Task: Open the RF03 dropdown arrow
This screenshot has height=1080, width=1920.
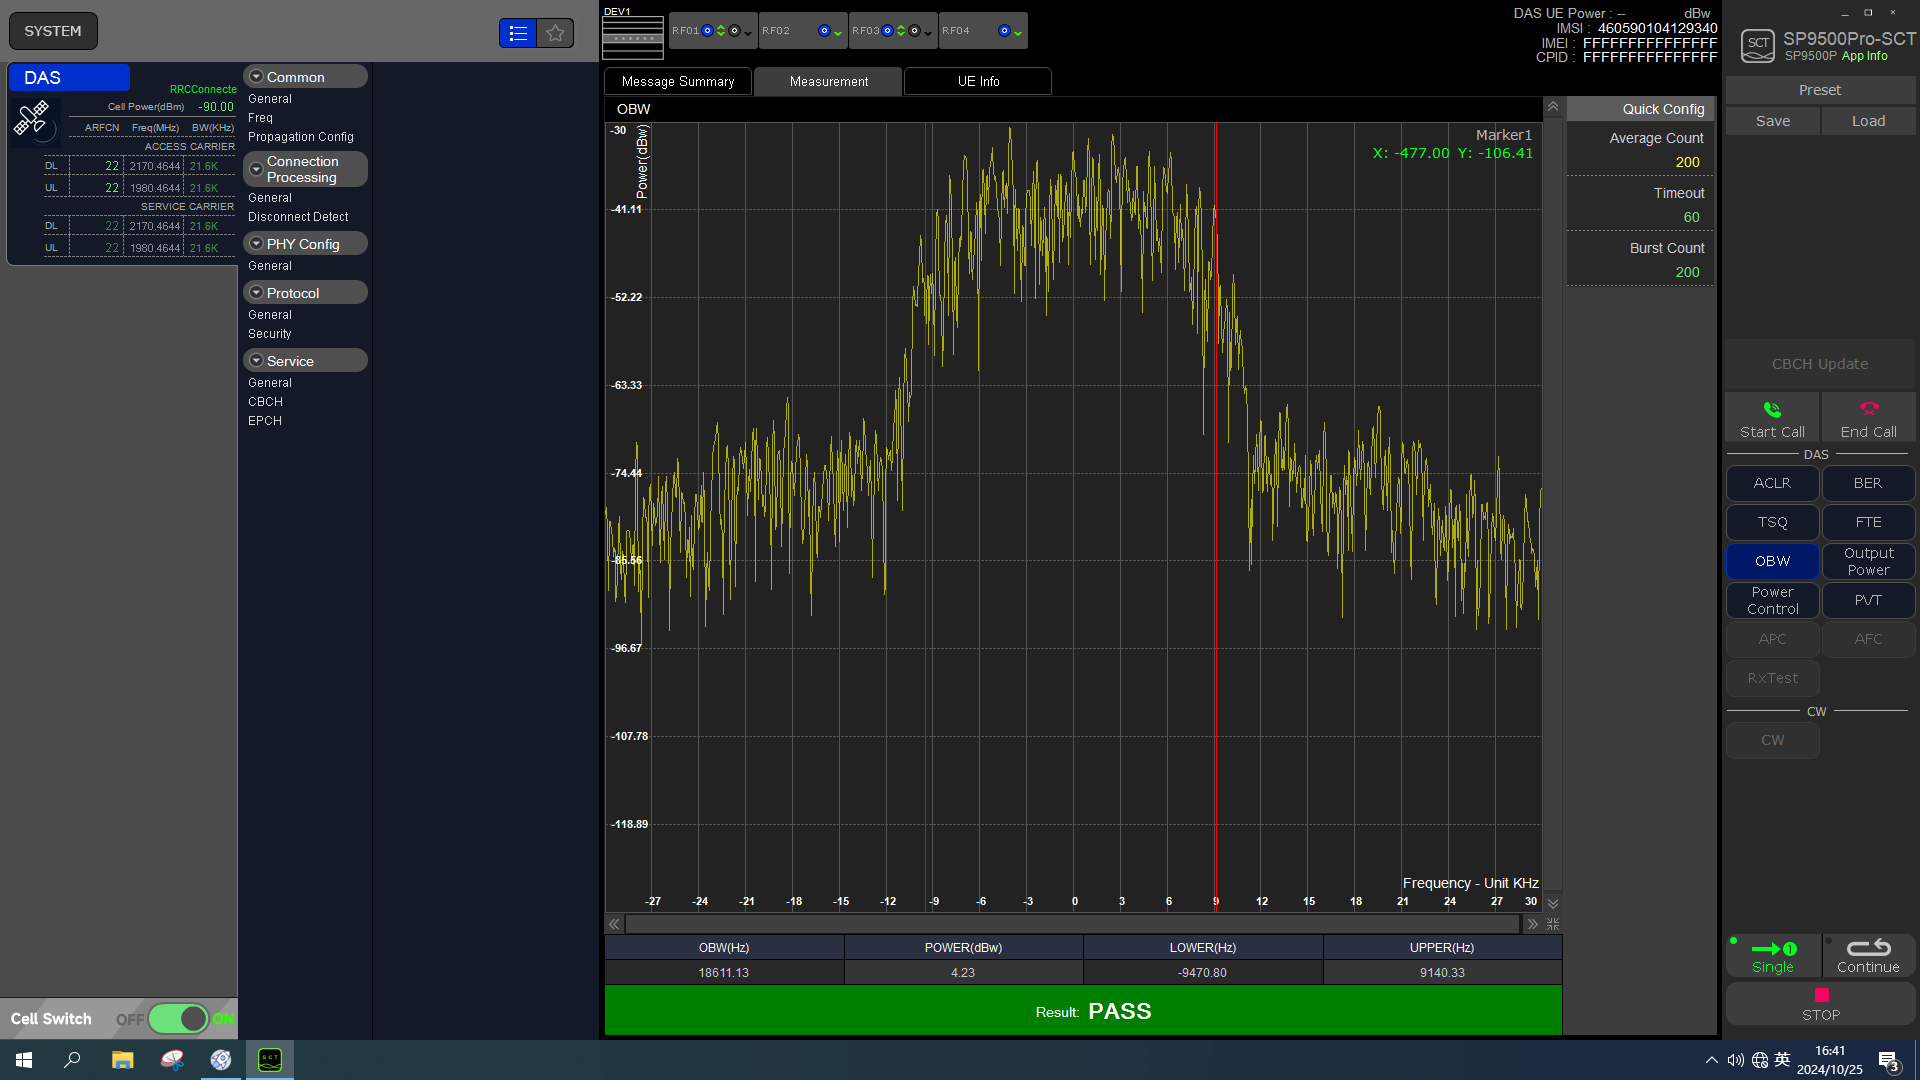Action: (928, 33)
